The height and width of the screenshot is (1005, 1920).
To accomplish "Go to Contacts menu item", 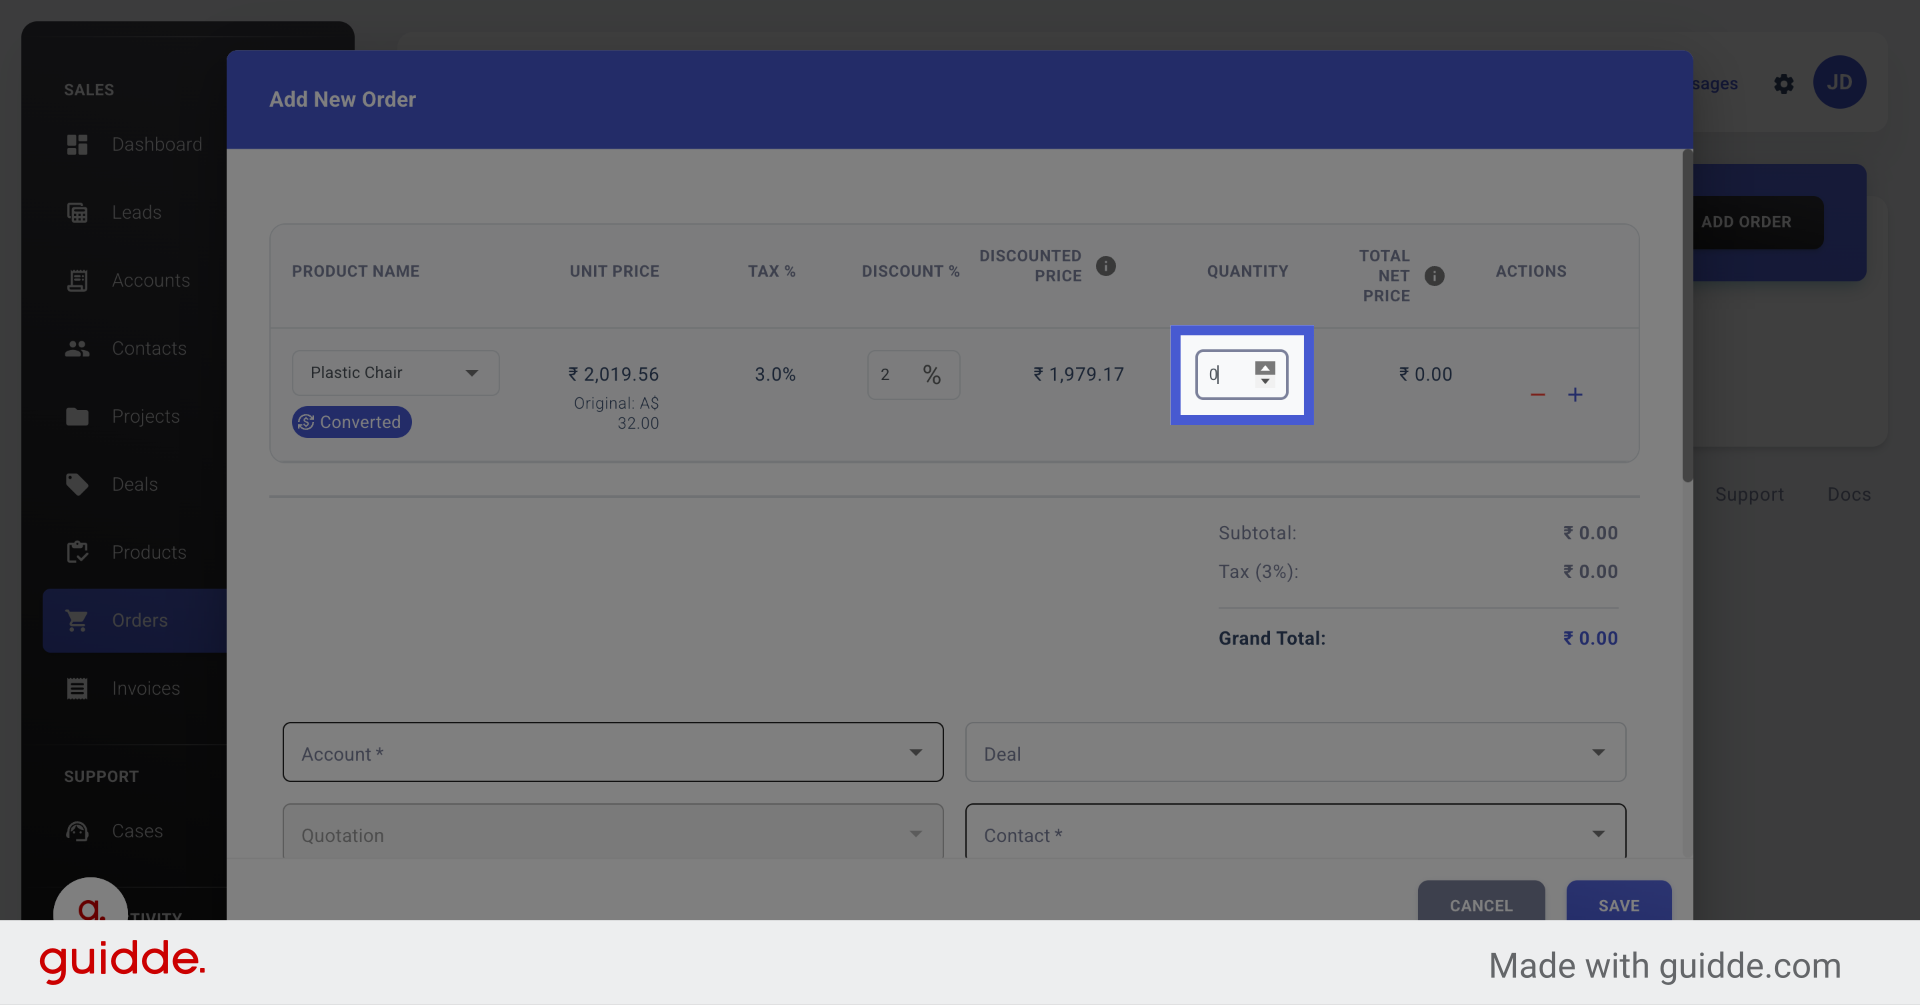I will click(x=149, y=349).
